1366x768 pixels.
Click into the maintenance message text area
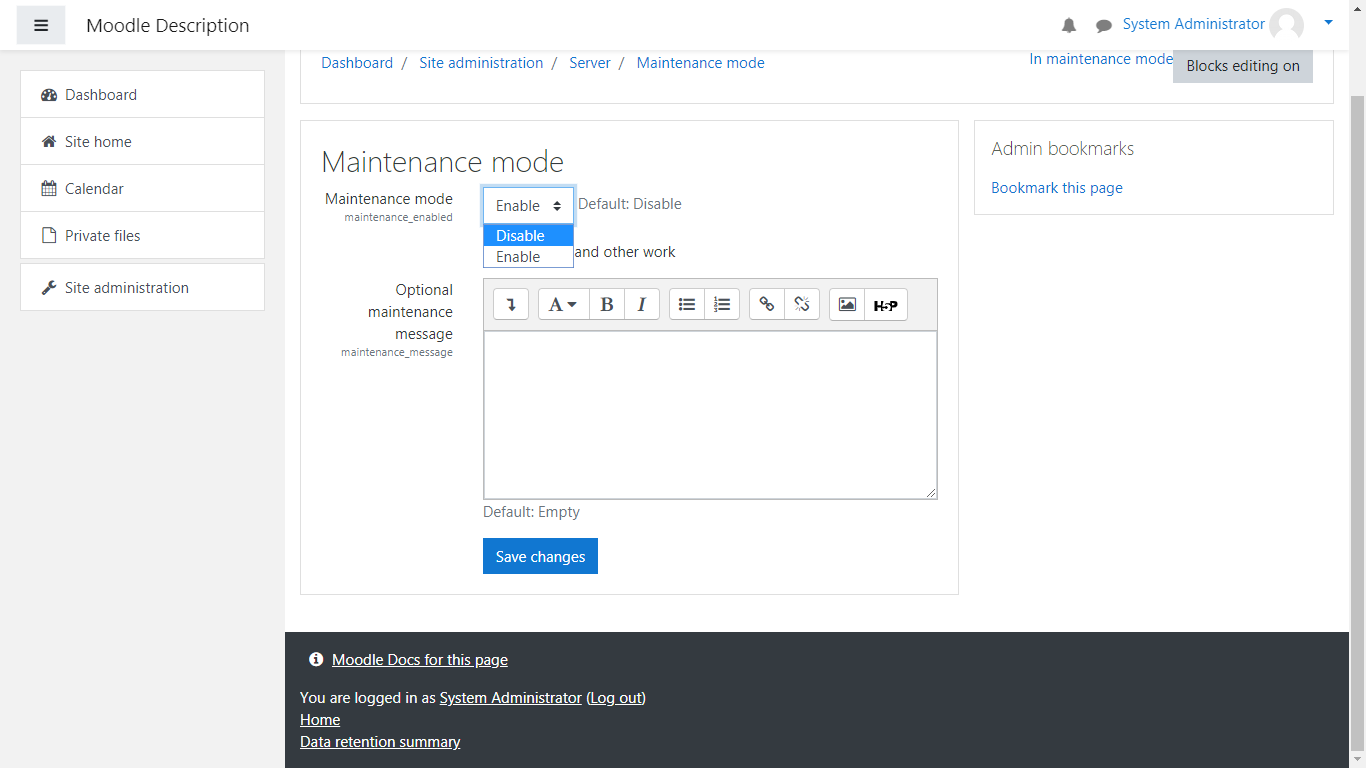pos(710,415)
